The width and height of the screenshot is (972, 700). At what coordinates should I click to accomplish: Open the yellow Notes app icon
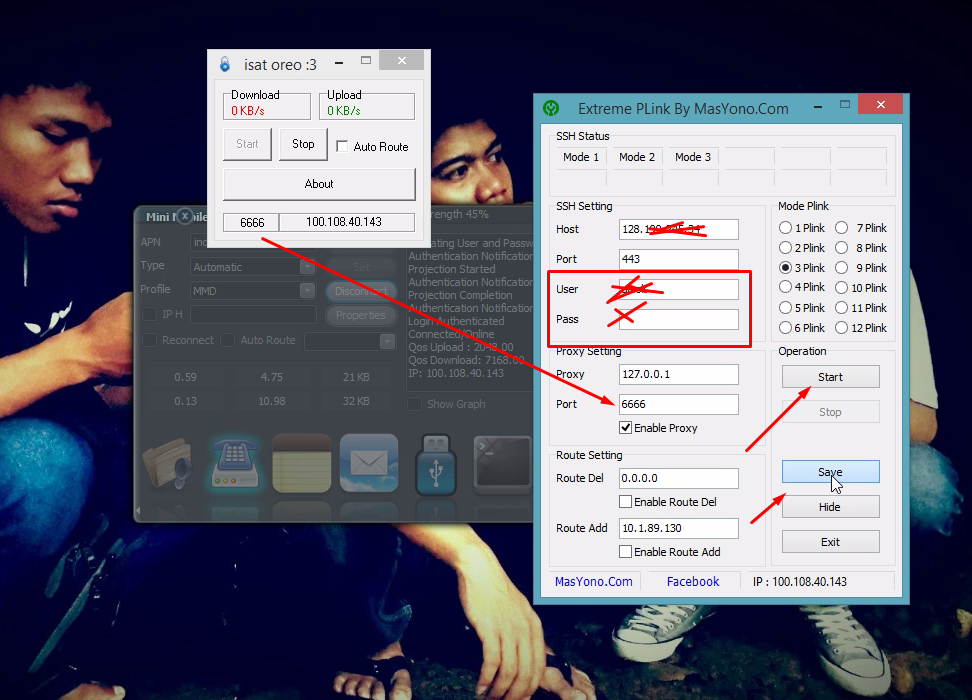[301, 465]
